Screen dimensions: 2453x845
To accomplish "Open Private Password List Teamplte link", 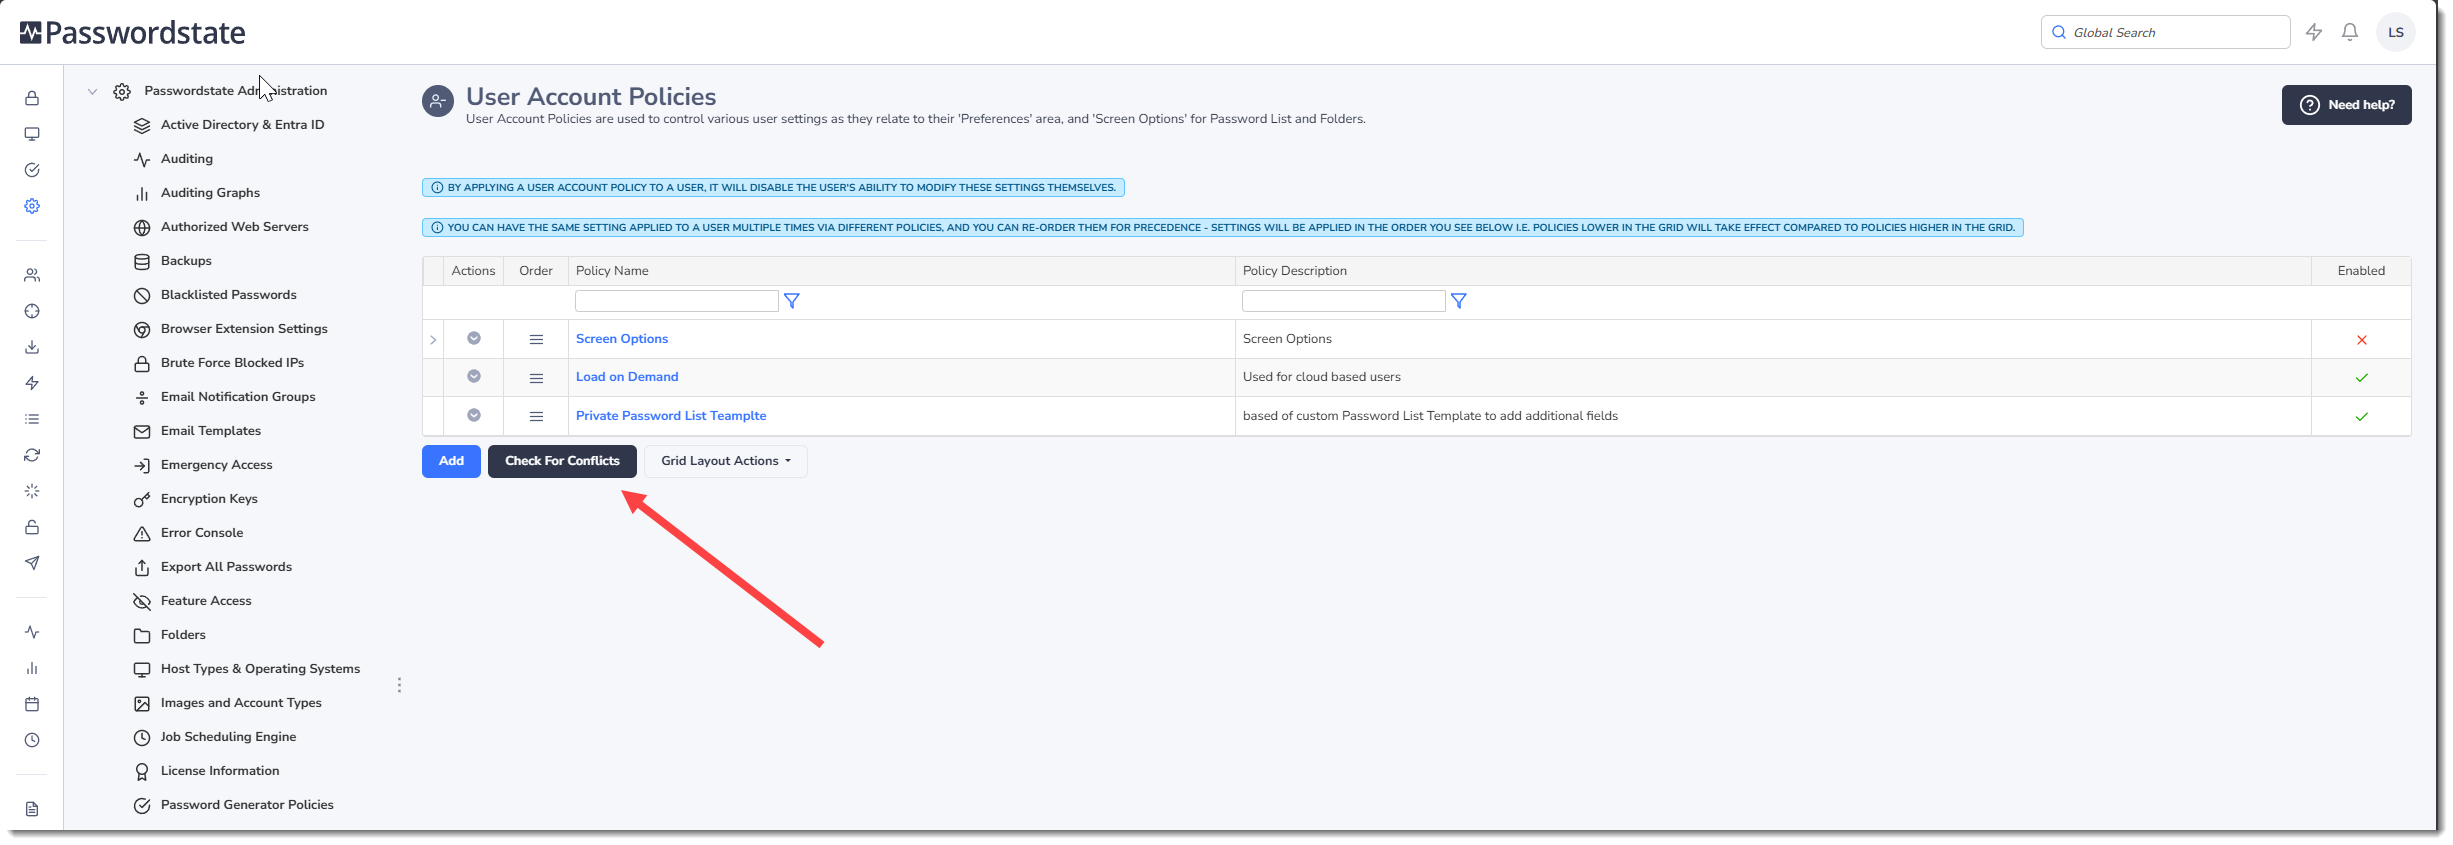I will click(x=671, y=416).
